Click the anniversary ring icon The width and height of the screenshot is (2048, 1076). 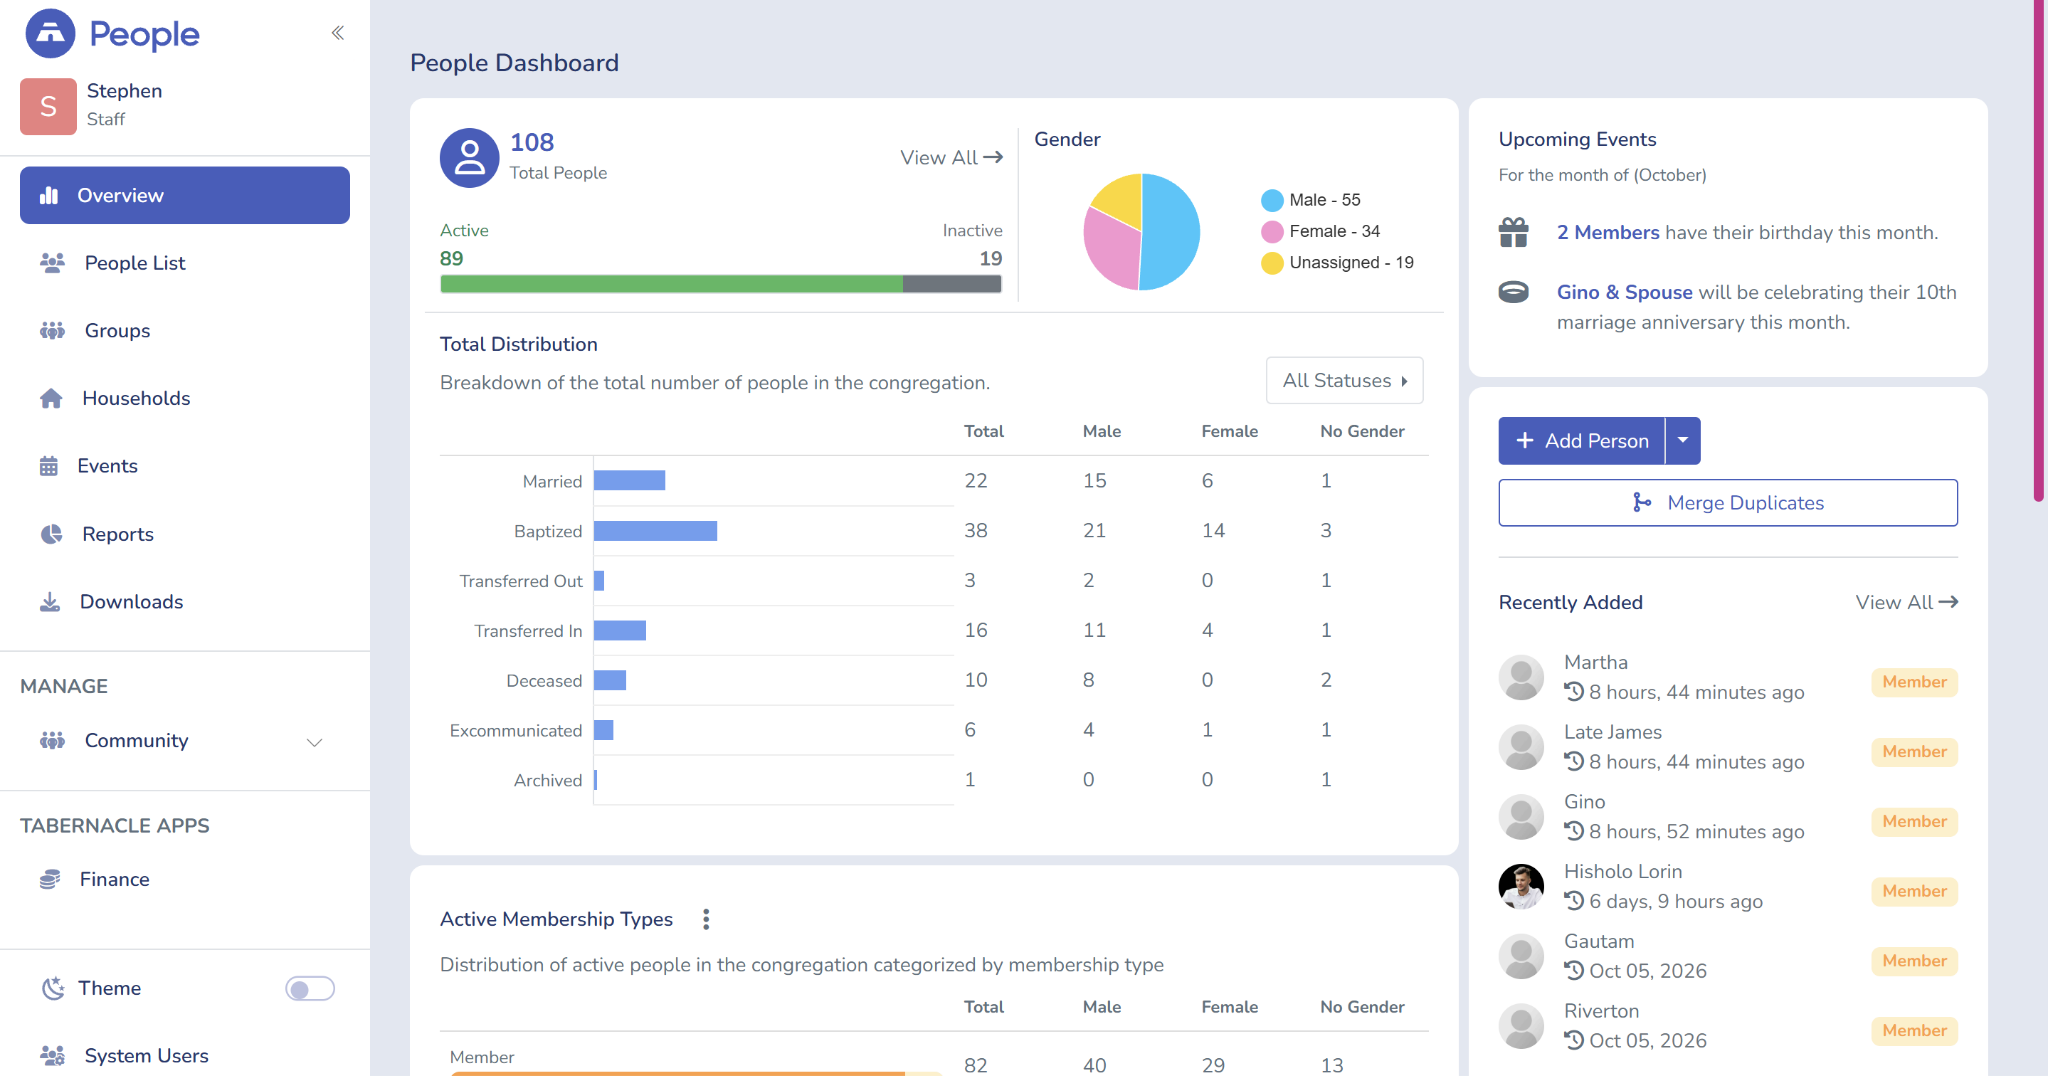click(x=1514, y=292)
